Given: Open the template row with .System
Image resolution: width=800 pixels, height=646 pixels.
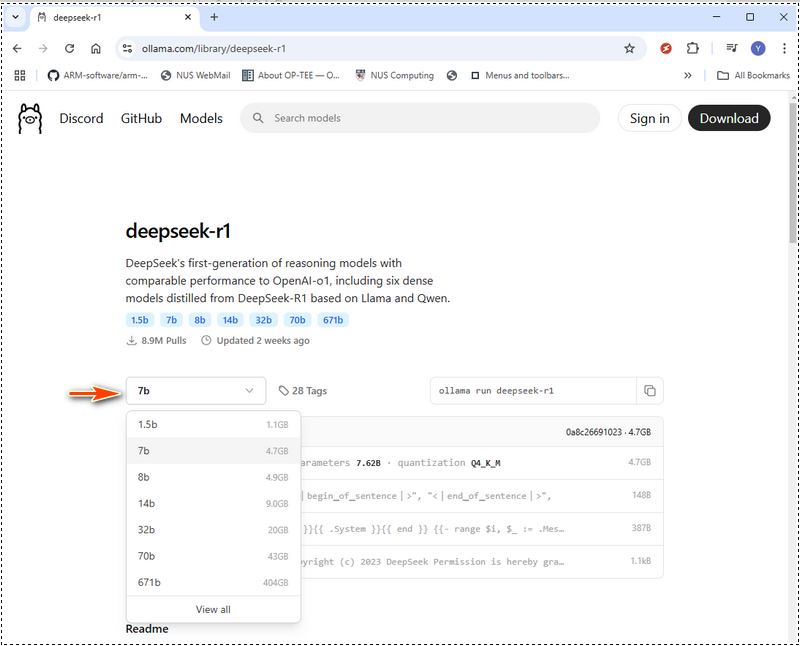Looking at the screenshot, I should click(x=482, y=529).
